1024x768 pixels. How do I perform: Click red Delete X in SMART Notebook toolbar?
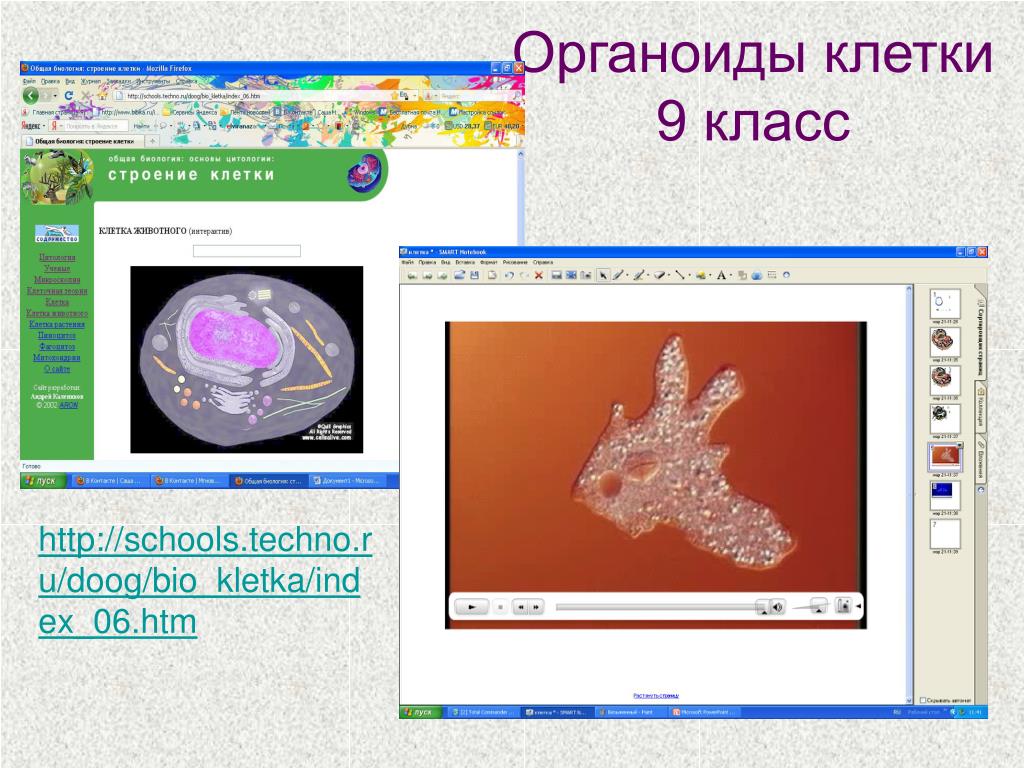pos(539,275)
